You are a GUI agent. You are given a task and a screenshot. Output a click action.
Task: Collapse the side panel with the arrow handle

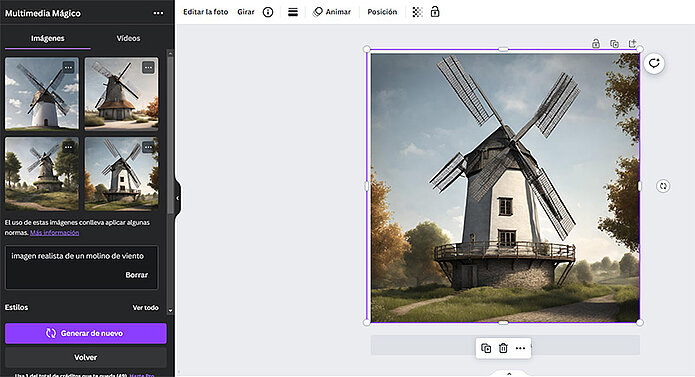[x=177, y=198]
